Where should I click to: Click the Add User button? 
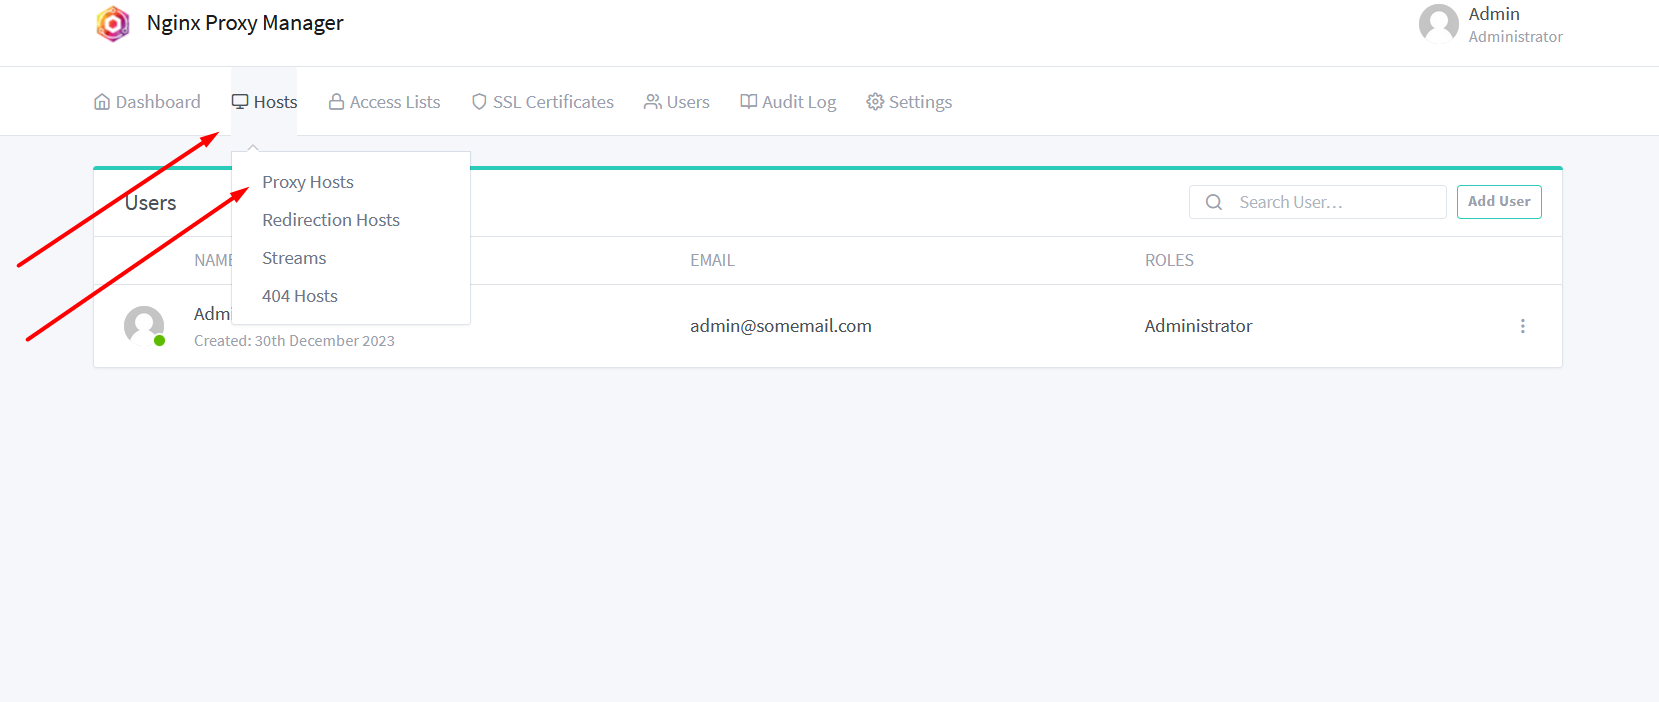[x=1499, y=202]
